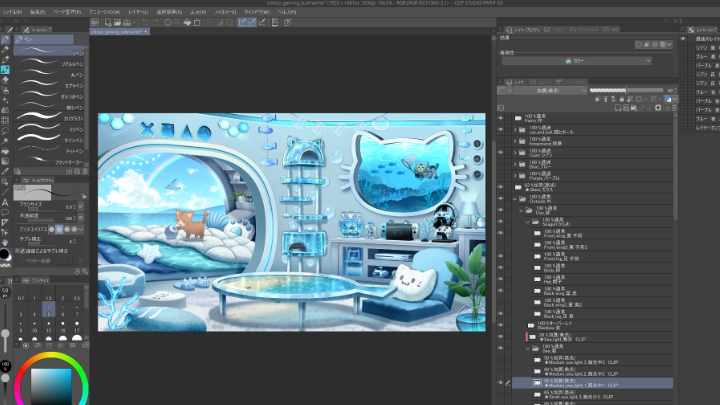Choose the カリグラフィ sub tool

pos(50,118)
